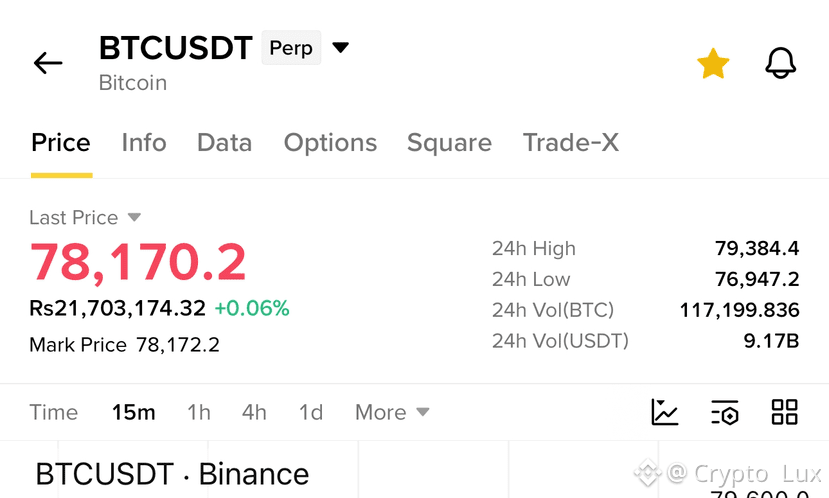Select the 1d timeframe
Screen dimensions: 829x498
click(x=311, y=412)
